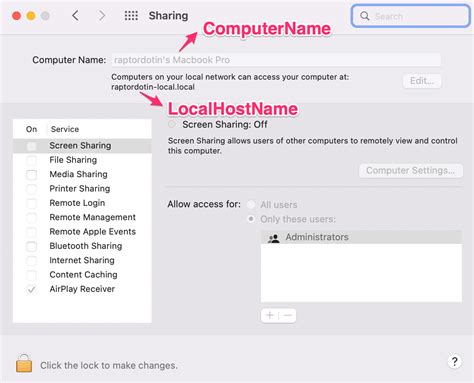Screen dimensions: 474x383
Task: Click the Screen Sharing: Off status indicator
Action: pos(172,124)
